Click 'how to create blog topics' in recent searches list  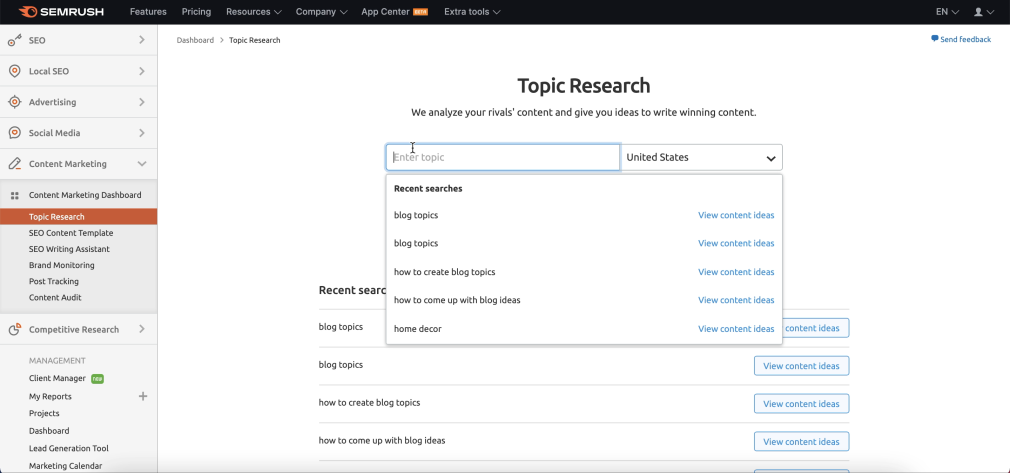(x=369, y=403)
